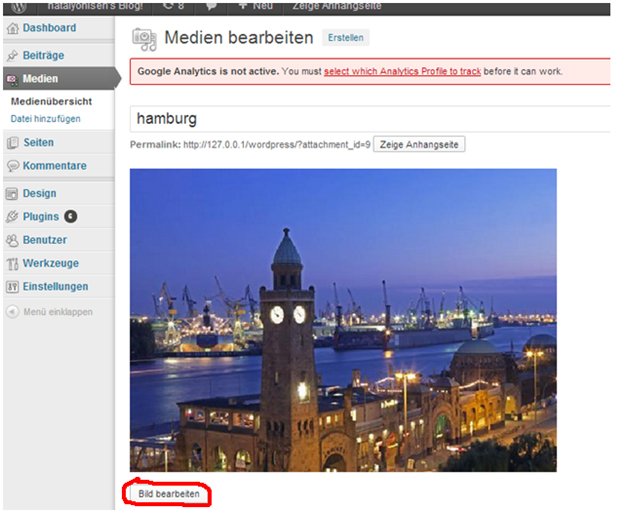The image size is (627, 514).
Task: Click the hamburg title input field
Action: (370, 119)
